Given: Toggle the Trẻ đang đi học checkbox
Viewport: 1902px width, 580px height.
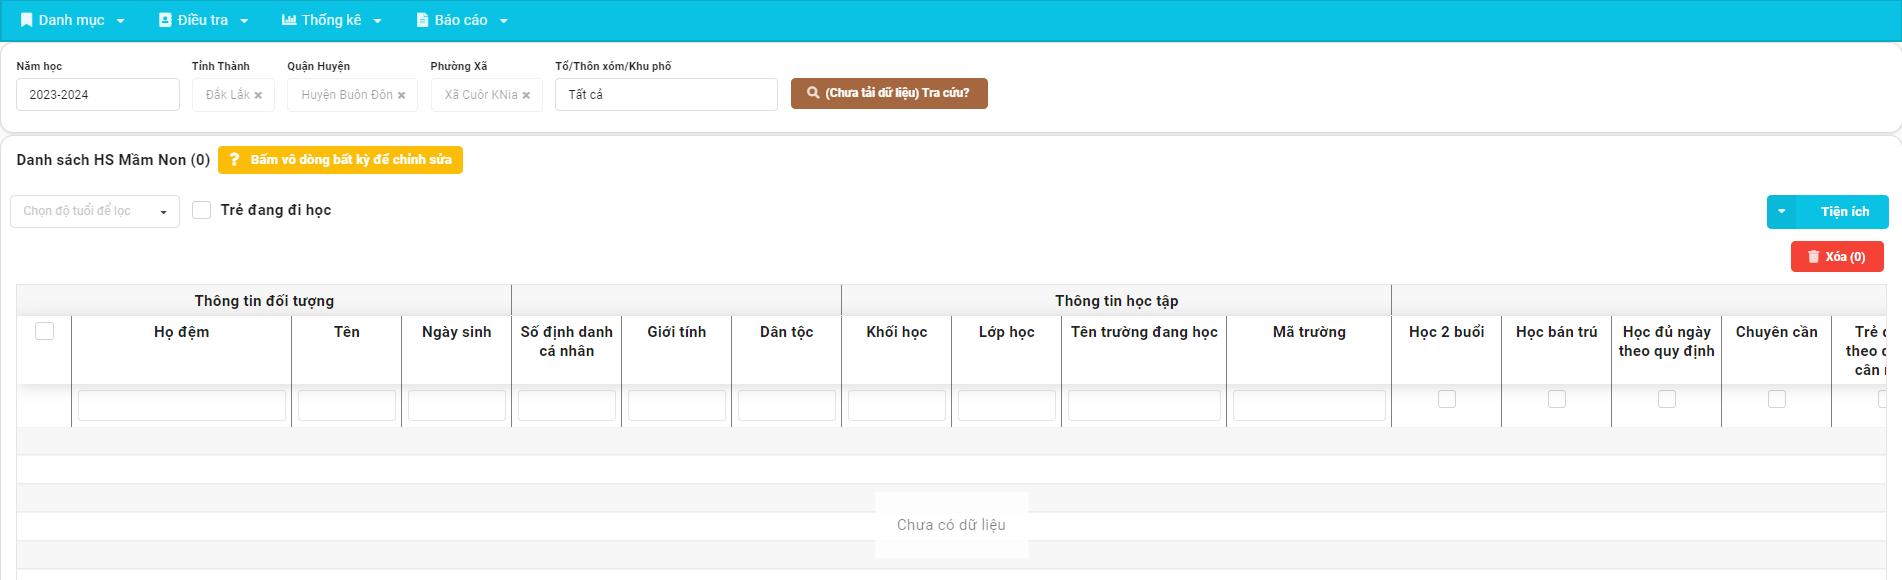Looking at the screenshot, I should pos(202,210).
